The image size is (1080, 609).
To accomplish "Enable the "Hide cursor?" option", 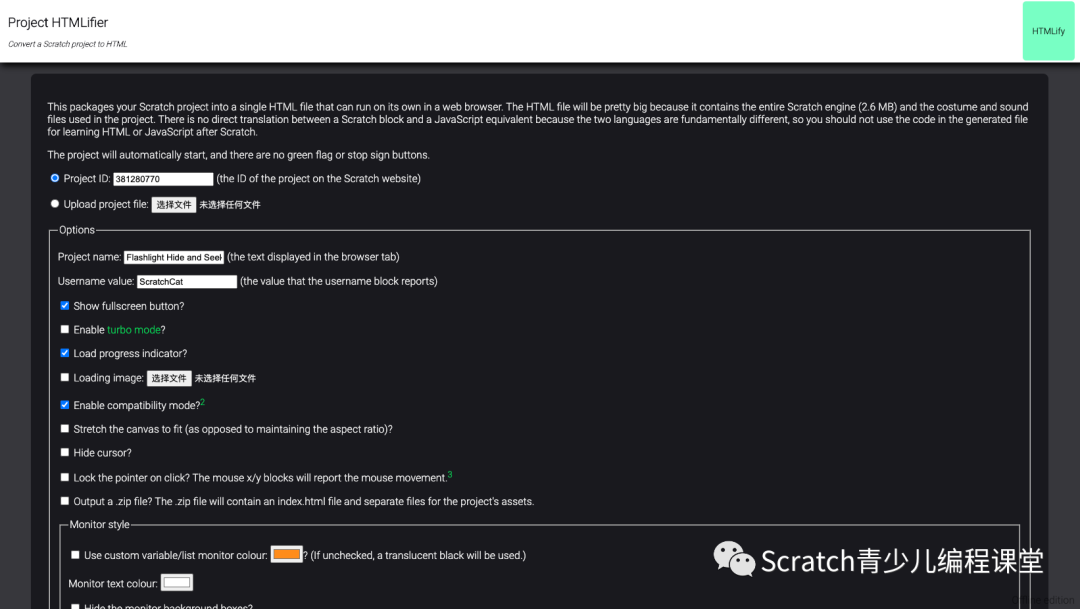I will (x=64, y=453).
